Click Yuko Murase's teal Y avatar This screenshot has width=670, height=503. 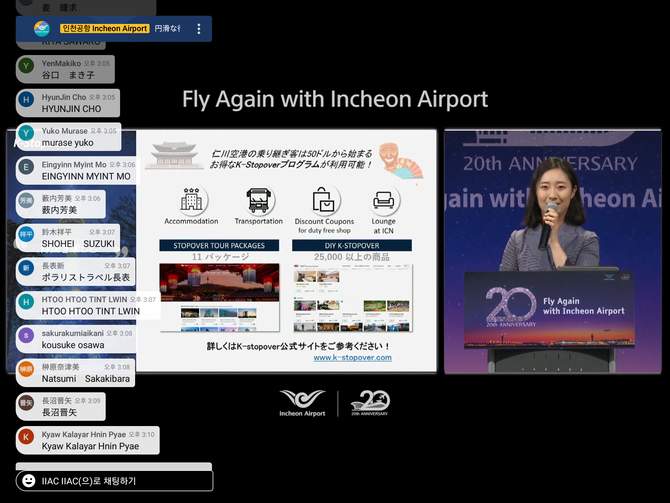click(x=27, y=135)
